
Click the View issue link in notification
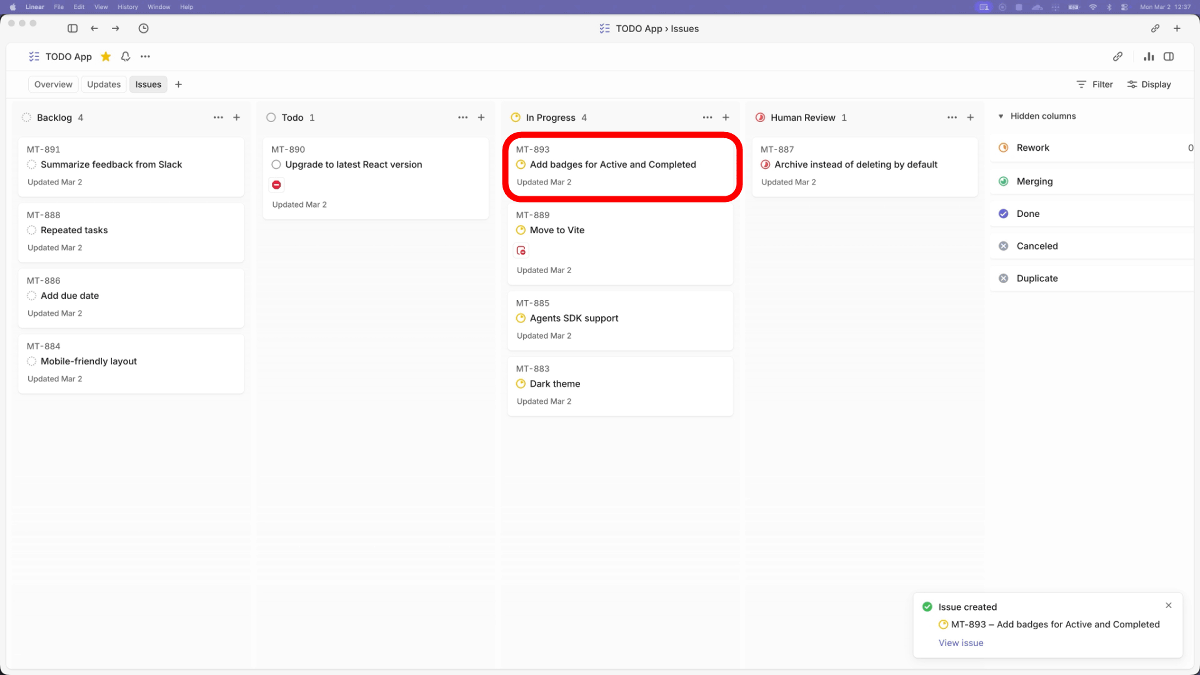(x=960, y=643)
